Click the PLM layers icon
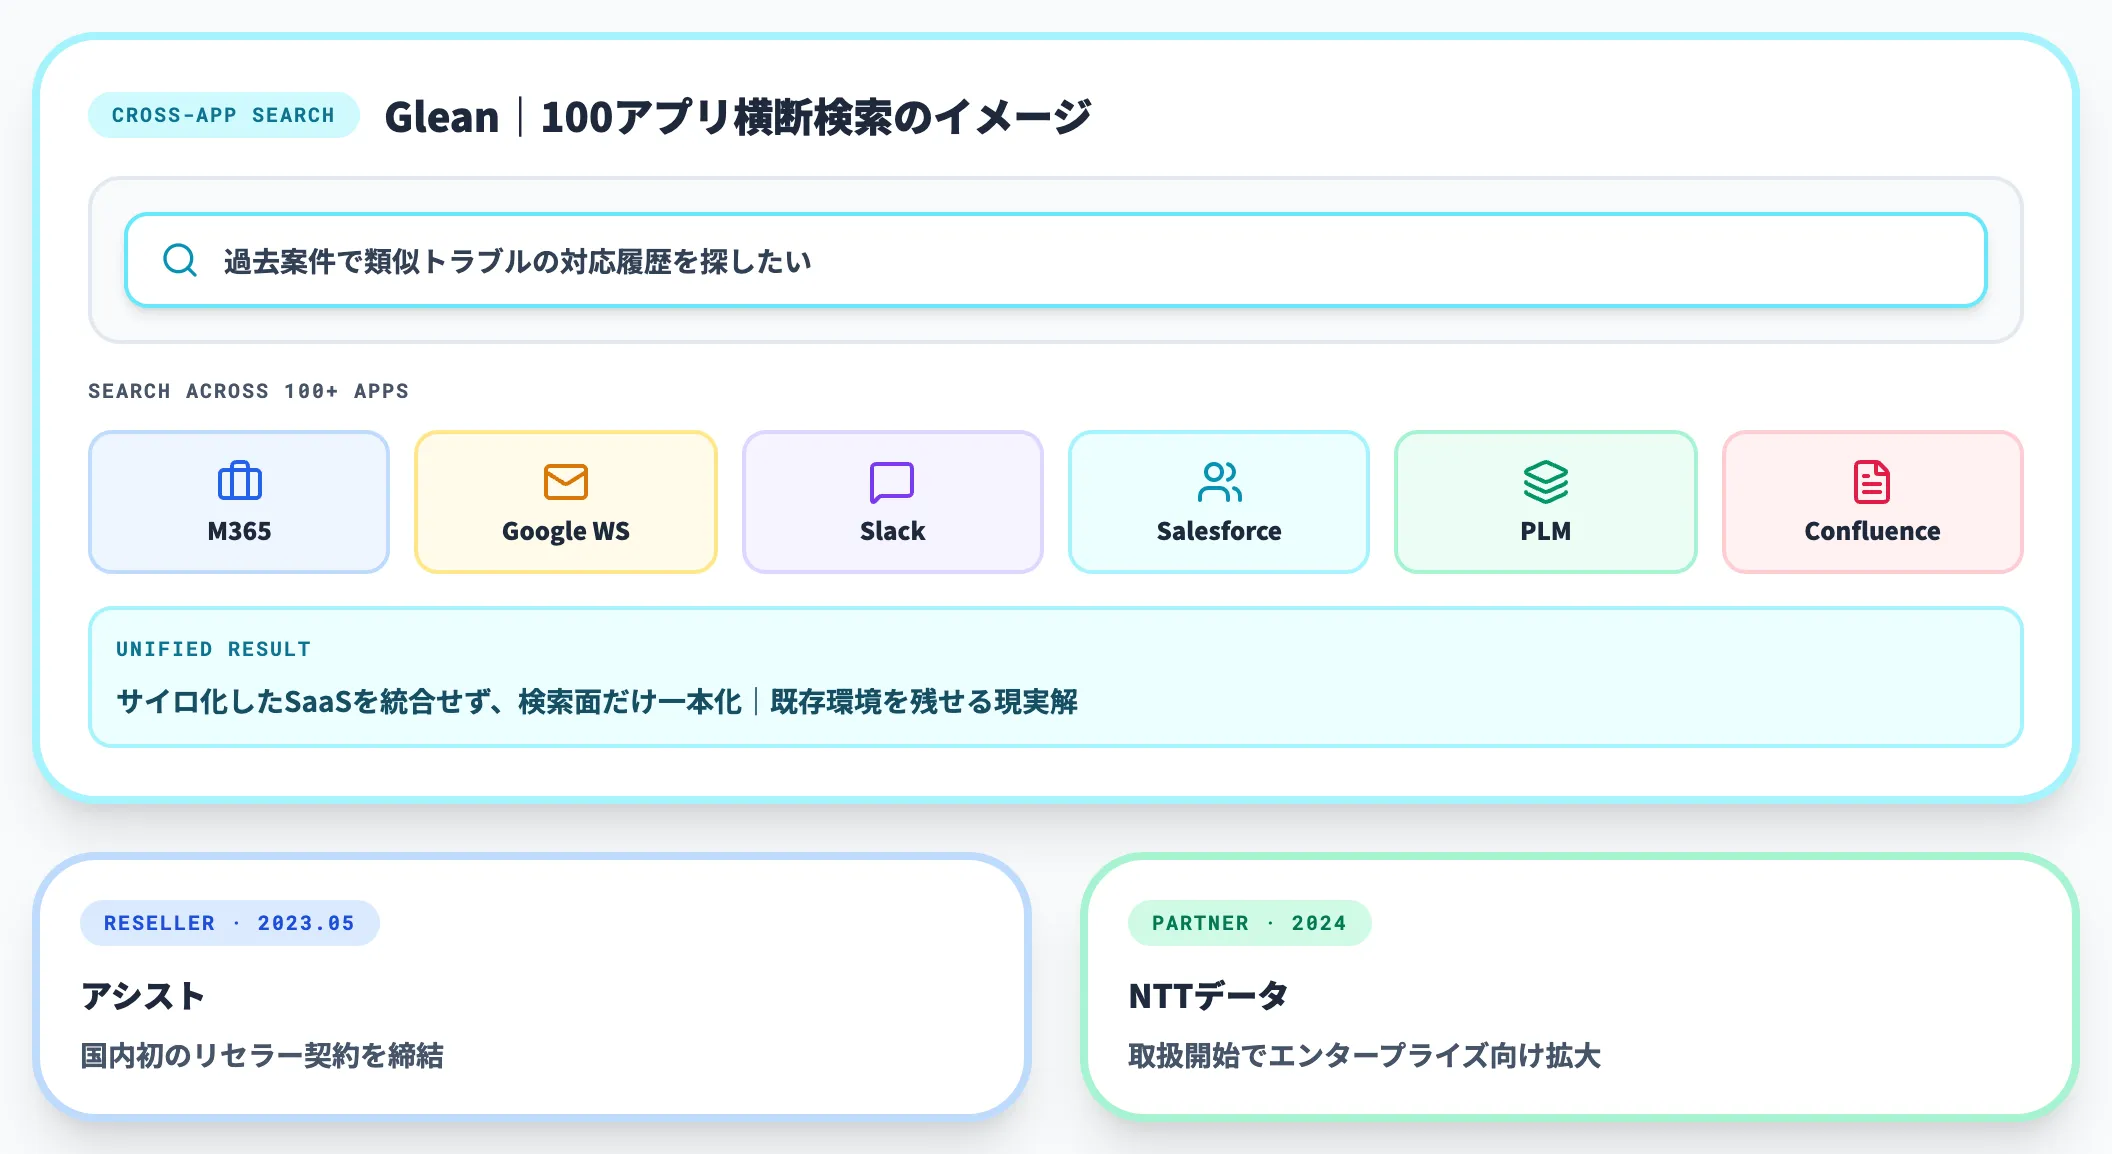Screen dimensions: 2112x1154 click(1546, 481)
